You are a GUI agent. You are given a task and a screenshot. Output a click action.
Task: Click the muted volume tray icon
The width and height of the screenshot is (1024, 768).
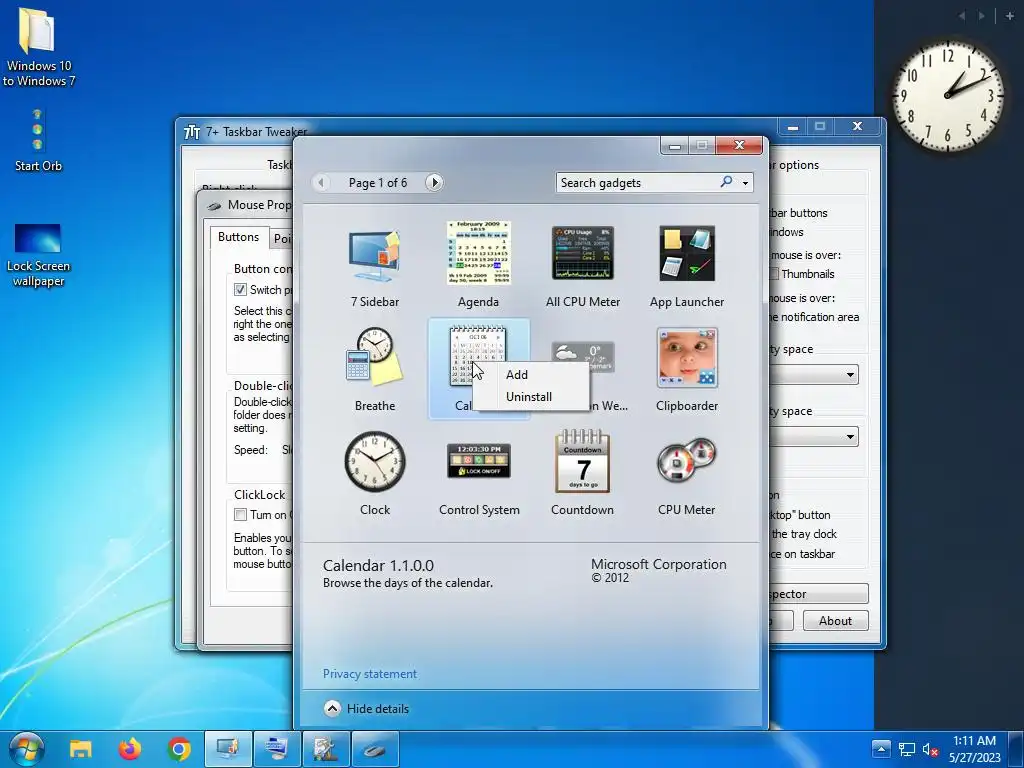931,750
